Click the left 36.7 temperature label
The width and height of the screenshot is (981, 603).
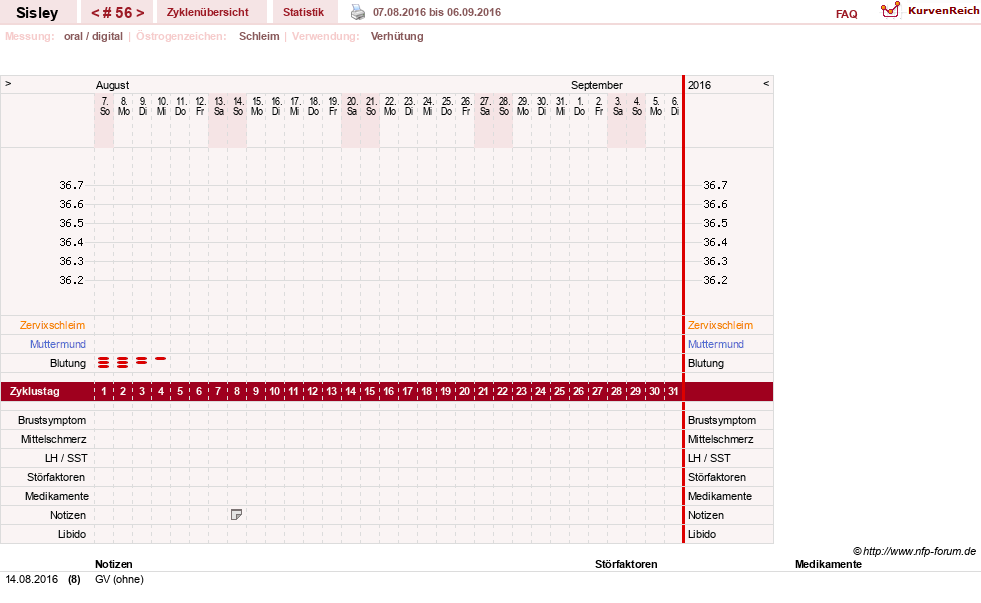click(x=71, y=185)
